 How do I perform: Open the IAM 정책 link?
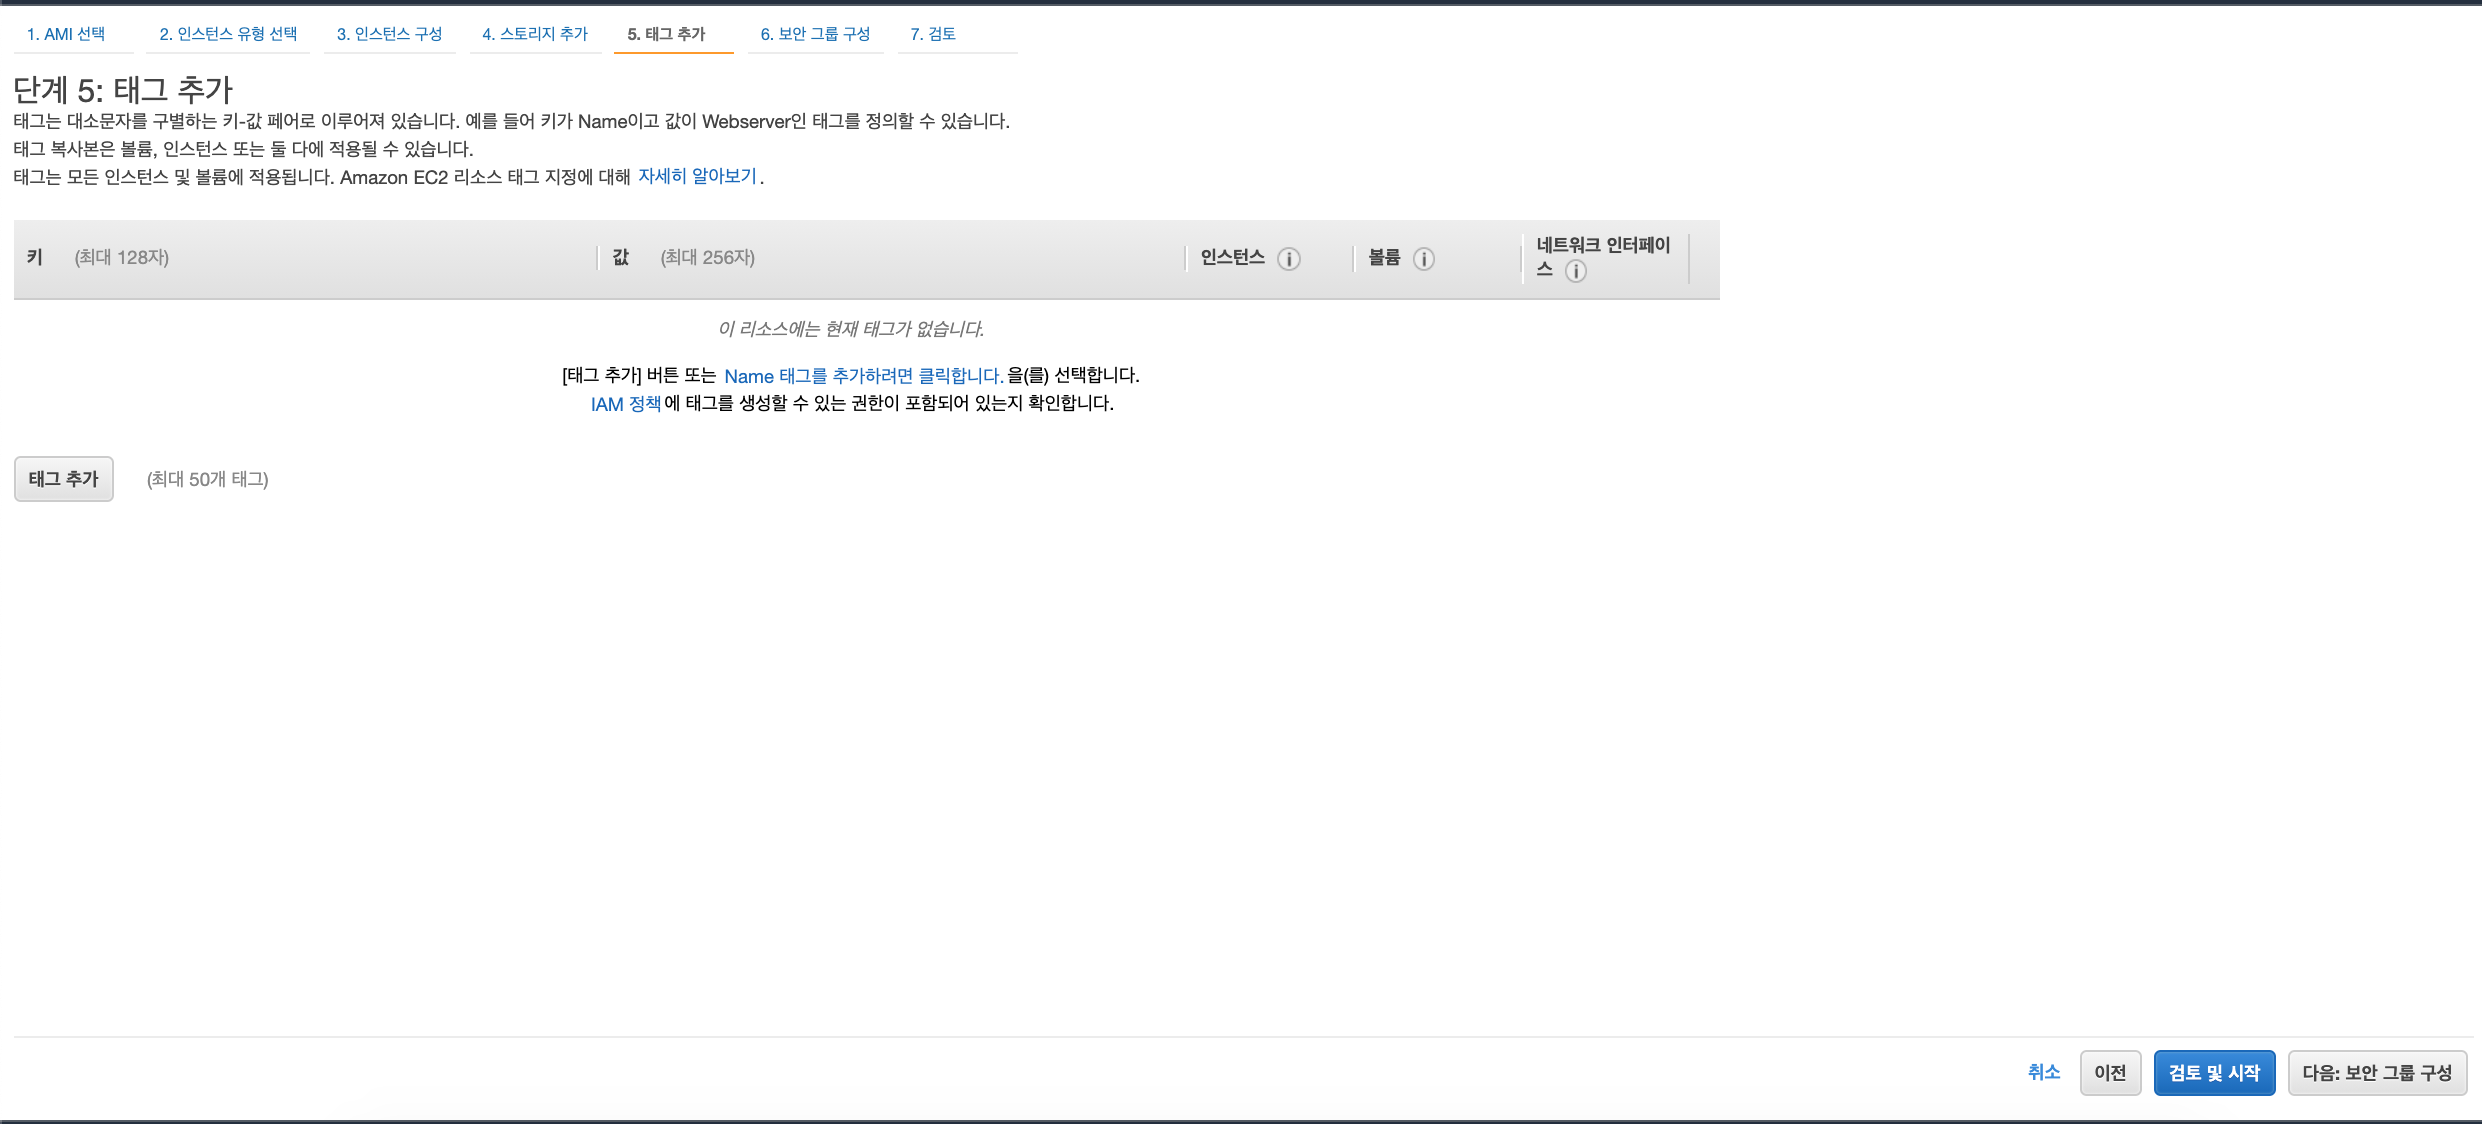(x=625, y=404)
